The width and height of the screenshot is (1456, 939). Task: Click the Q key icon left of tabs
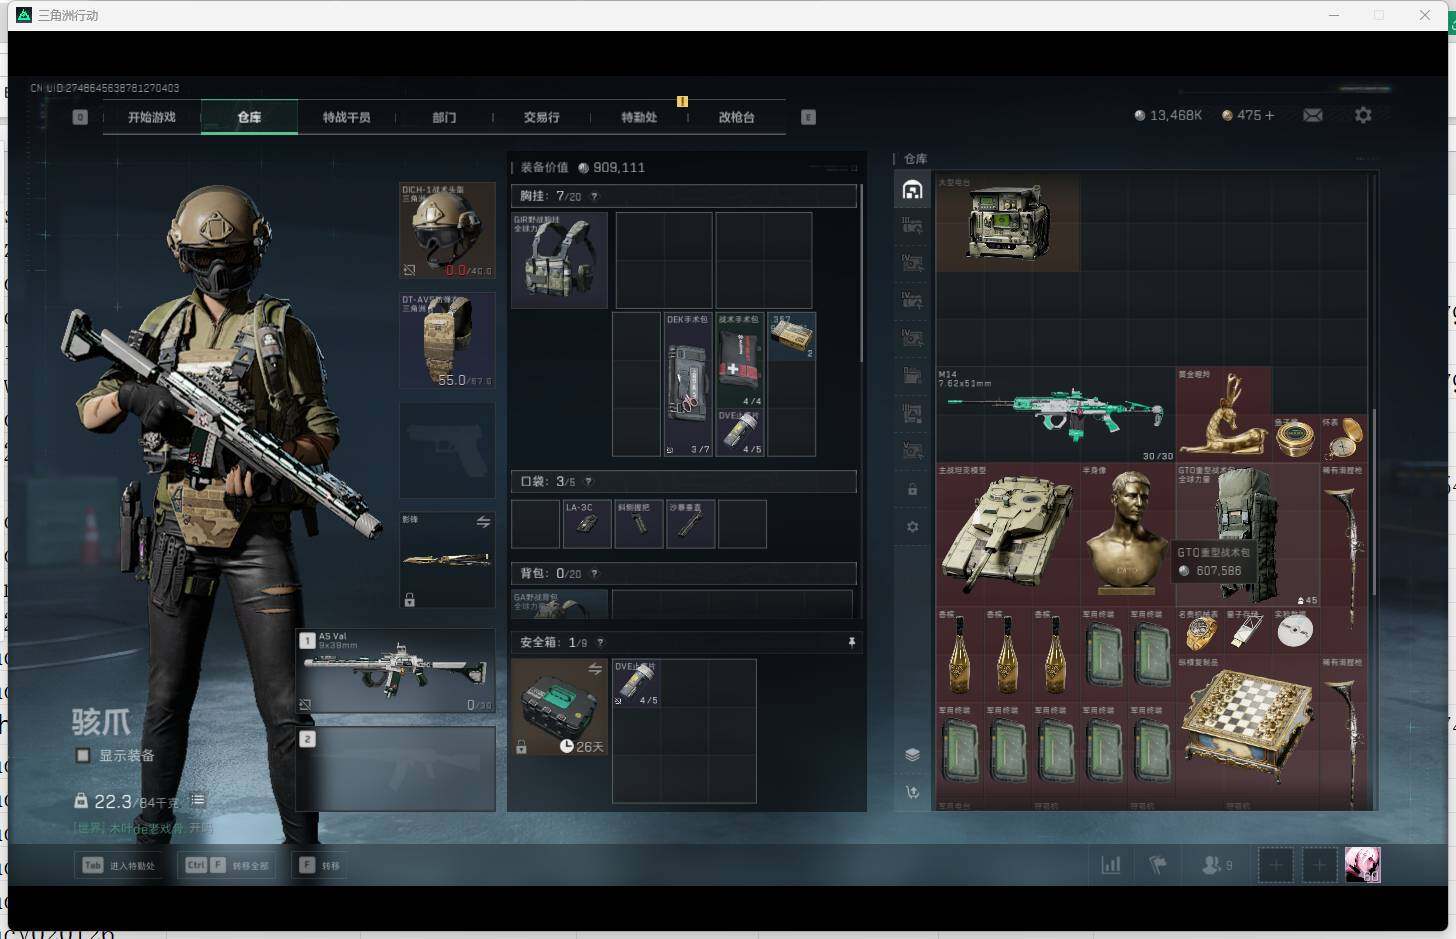tap(80, 117)
